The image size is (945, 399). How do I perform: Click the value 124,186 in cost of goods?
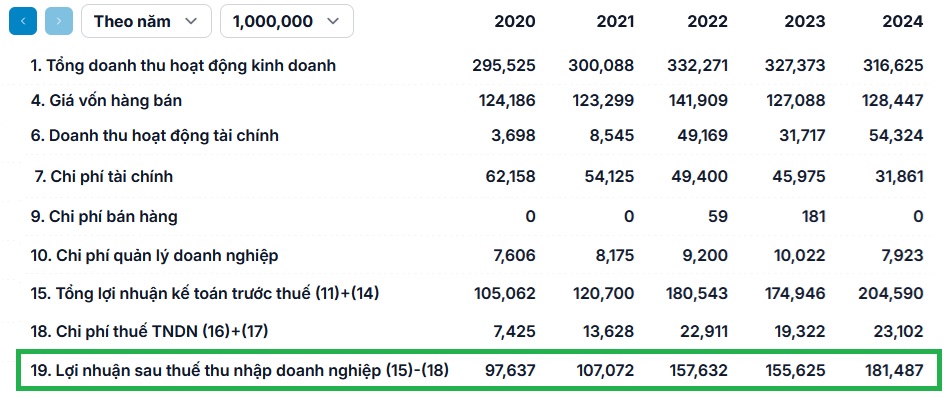[x=507, y=100]
